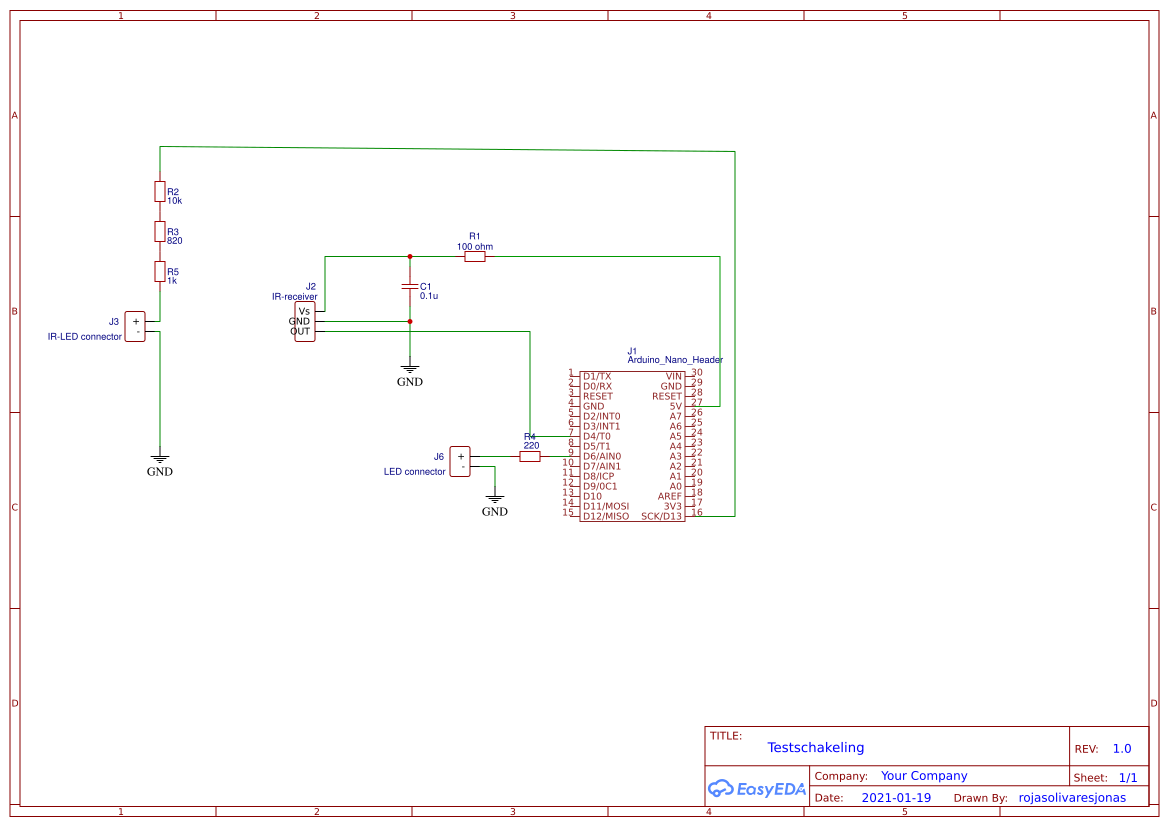The width and height of the screenshot is (1169, 827).
Task: Click the REV value 1.0
Action: [x=1120, y=747]
